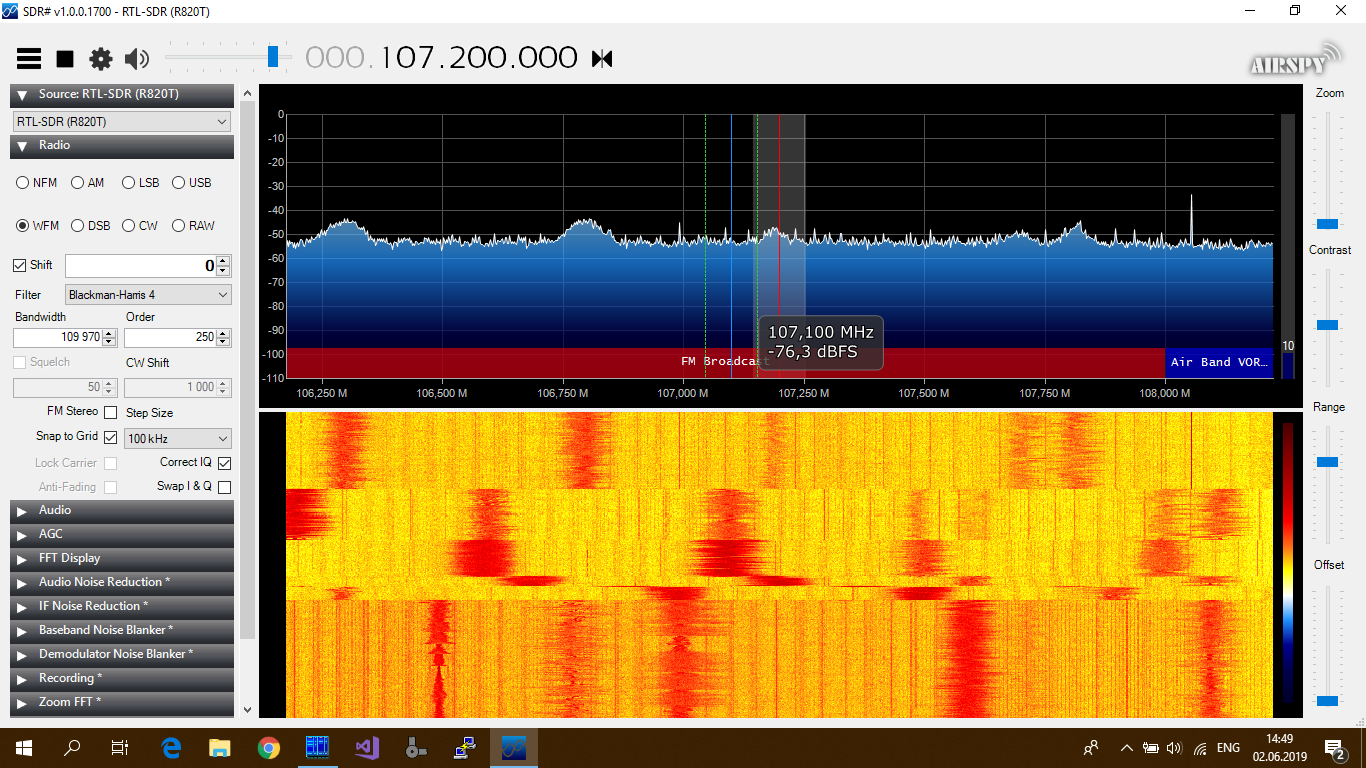The image size is (1366, 768).
Task: Expand the FFT Display panel
Action: click(122, 558)
